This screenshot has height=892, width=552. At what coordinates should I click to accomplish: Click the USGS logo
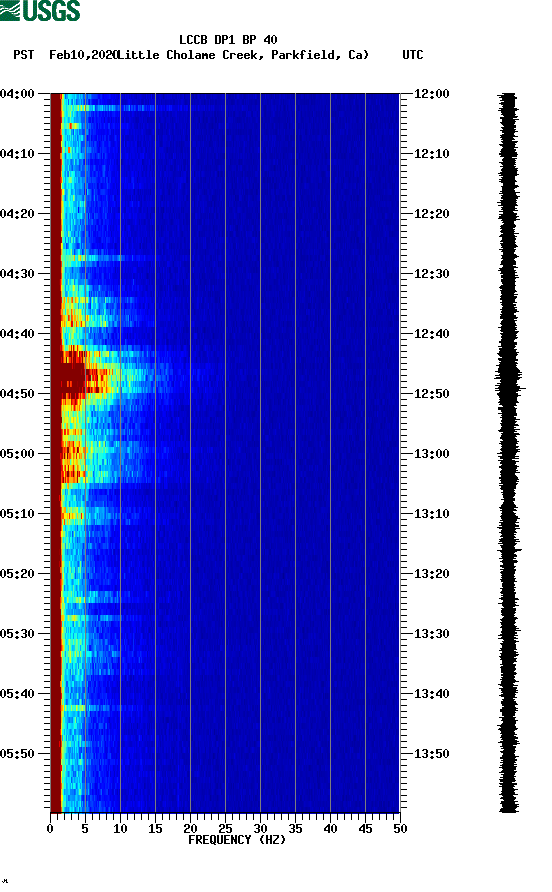[40, 10]
